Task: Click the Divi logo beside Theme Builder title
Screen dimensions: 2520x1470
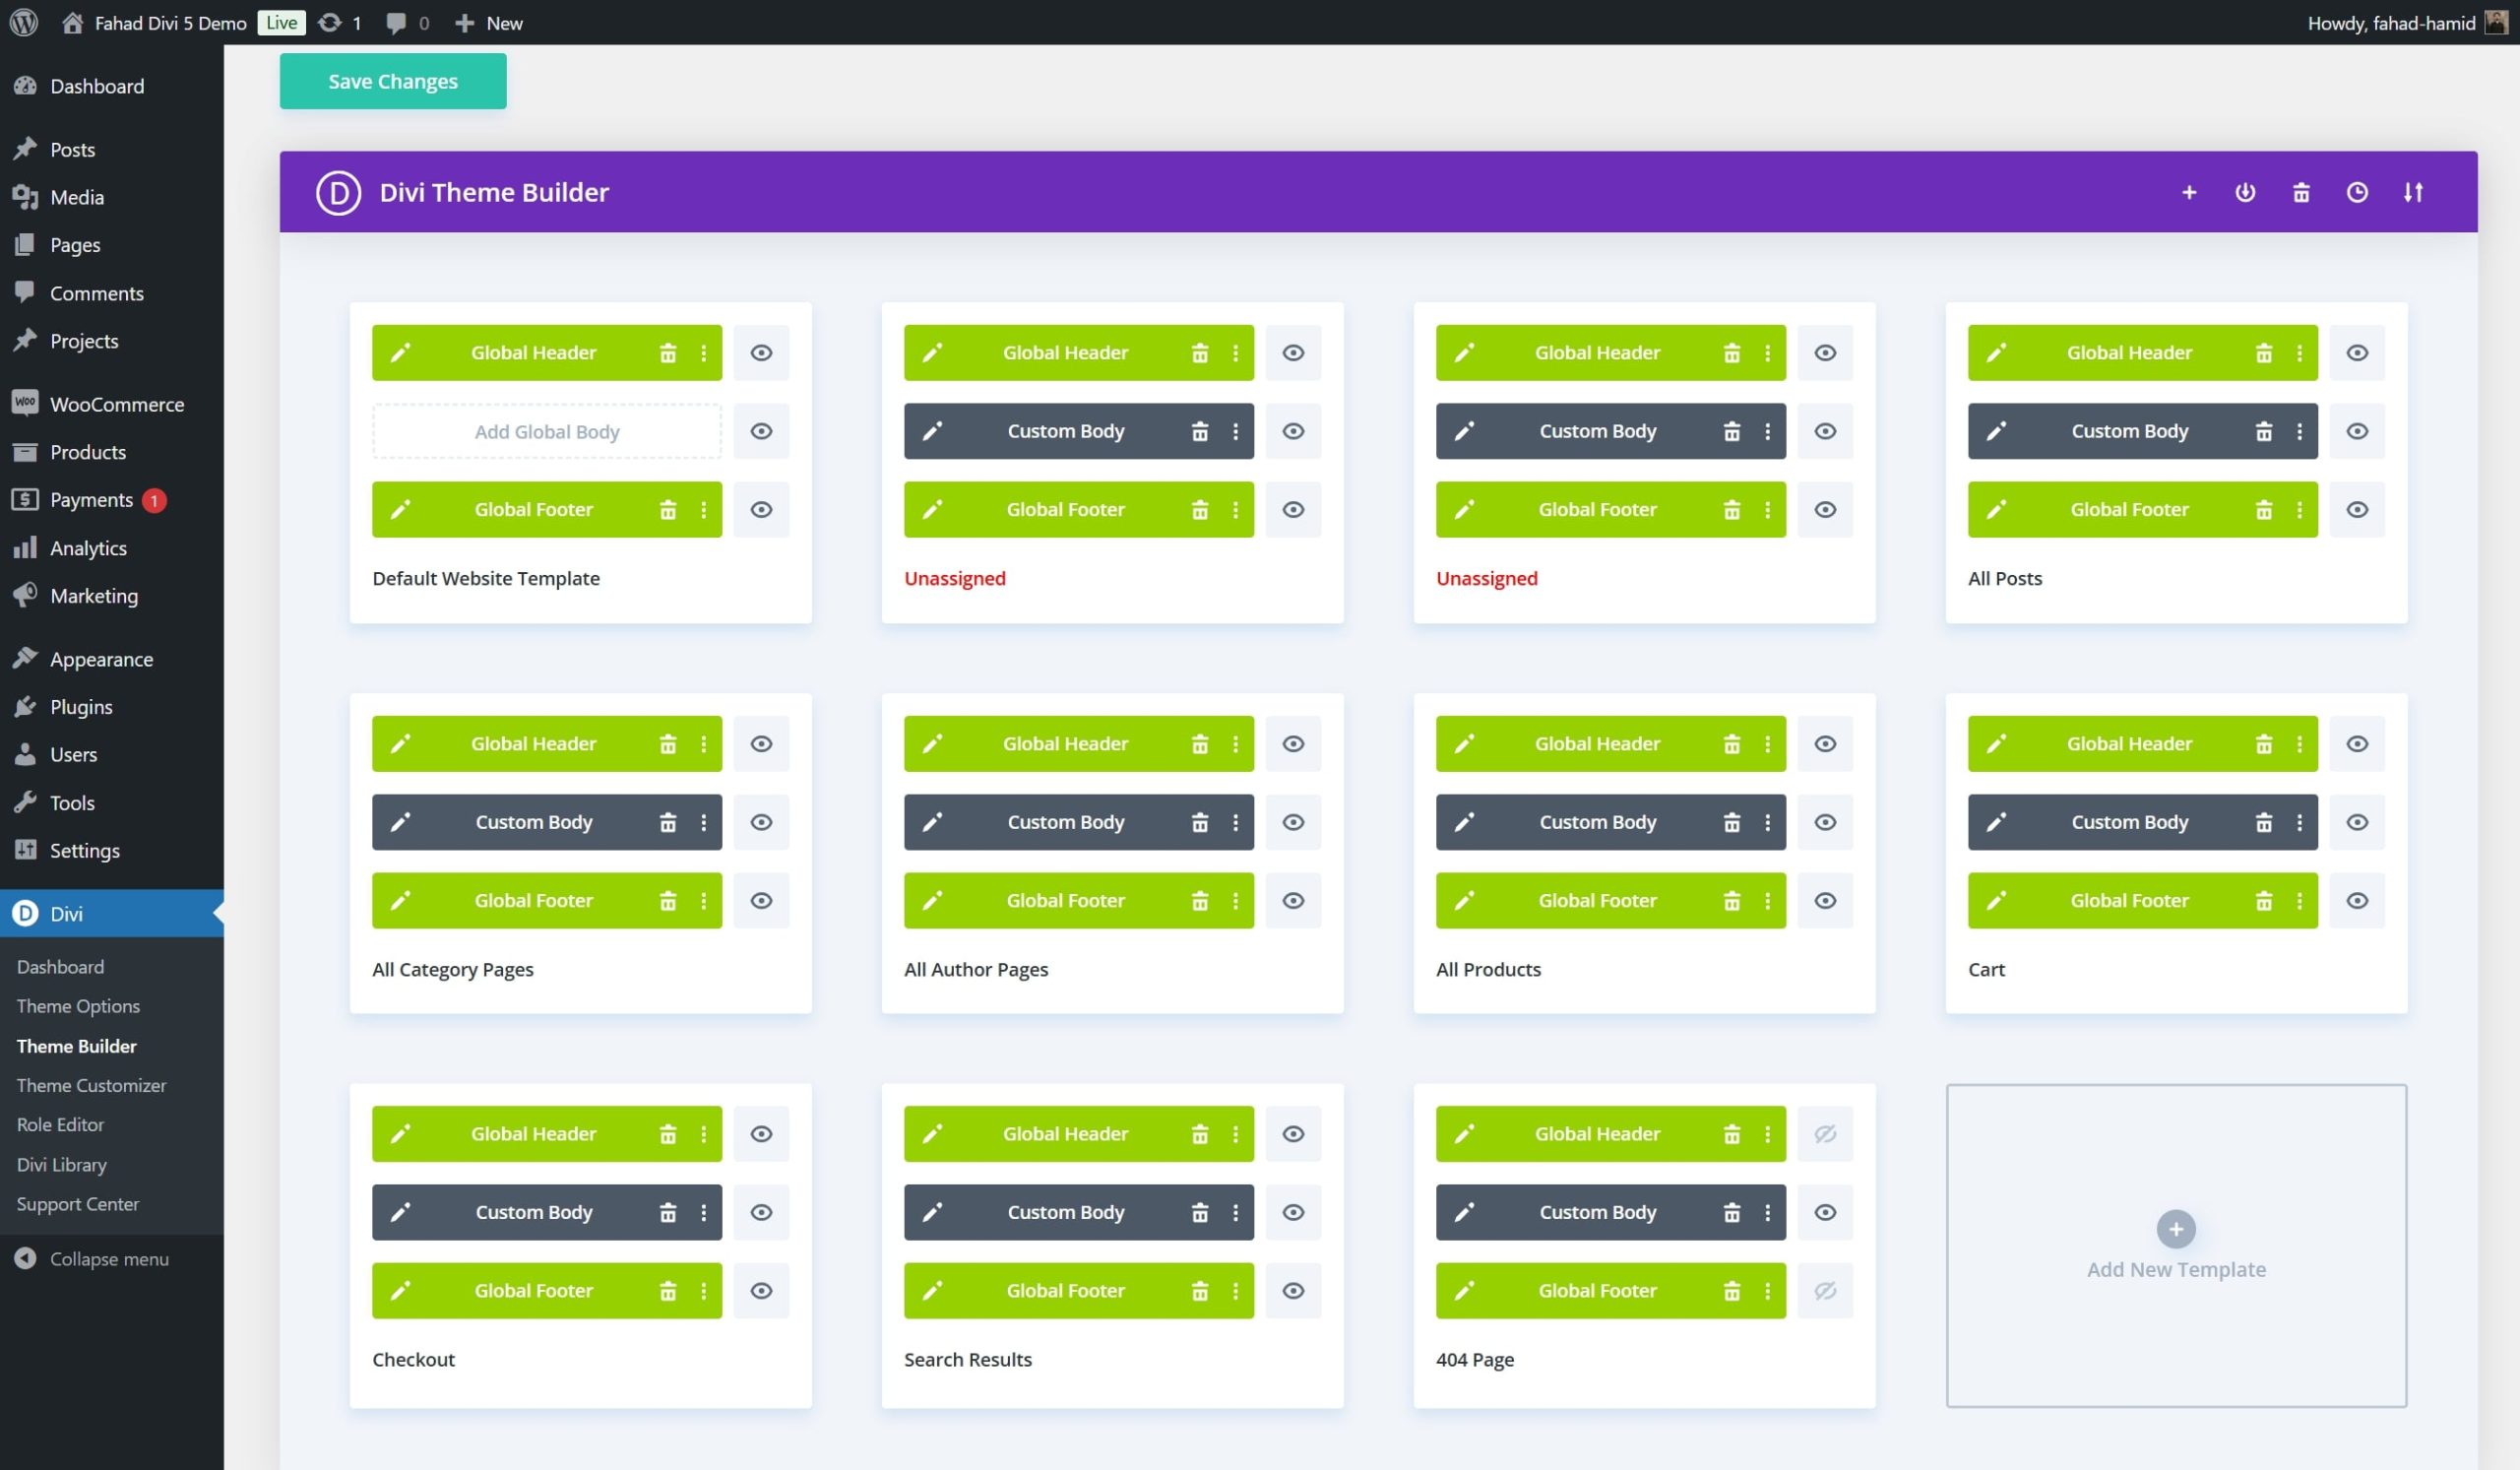Action: [x=338, y=192]
